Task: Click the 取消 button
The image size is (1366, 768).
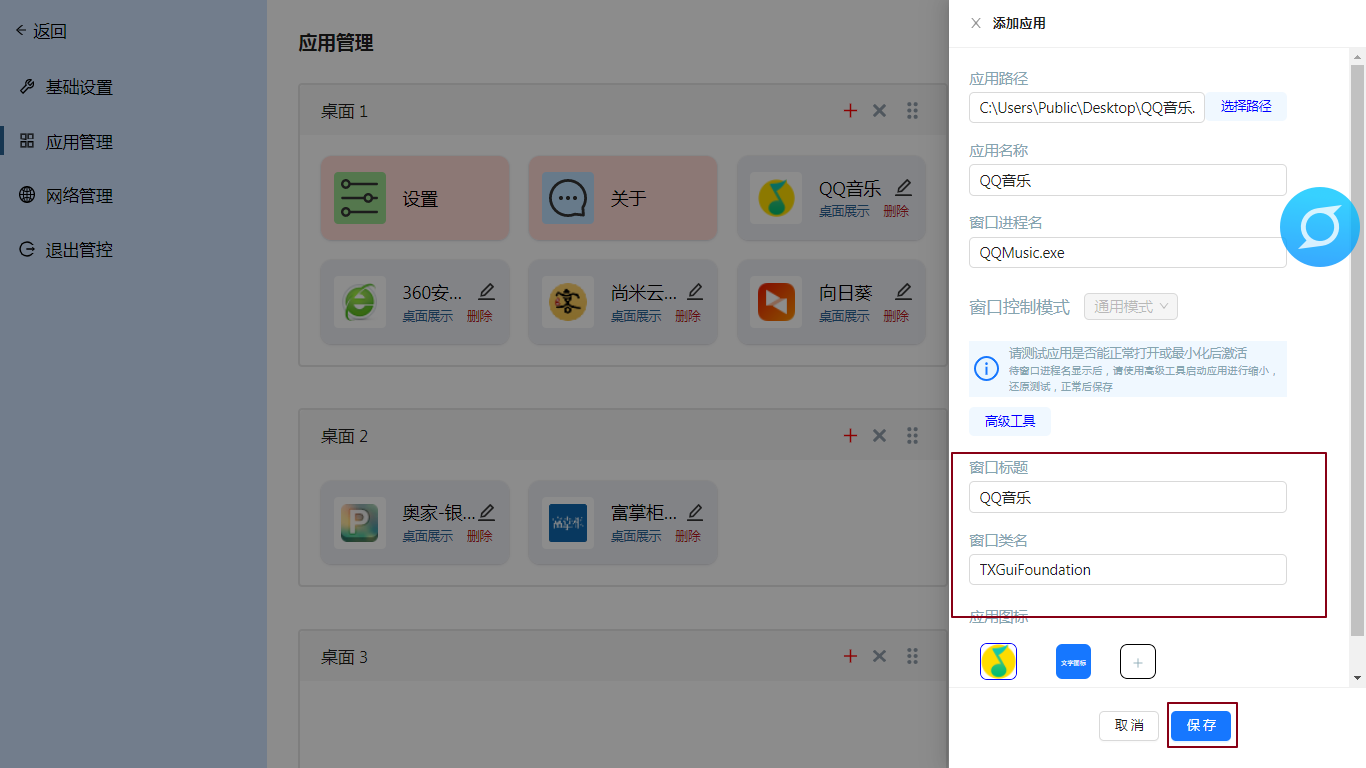Action: 1129,725
